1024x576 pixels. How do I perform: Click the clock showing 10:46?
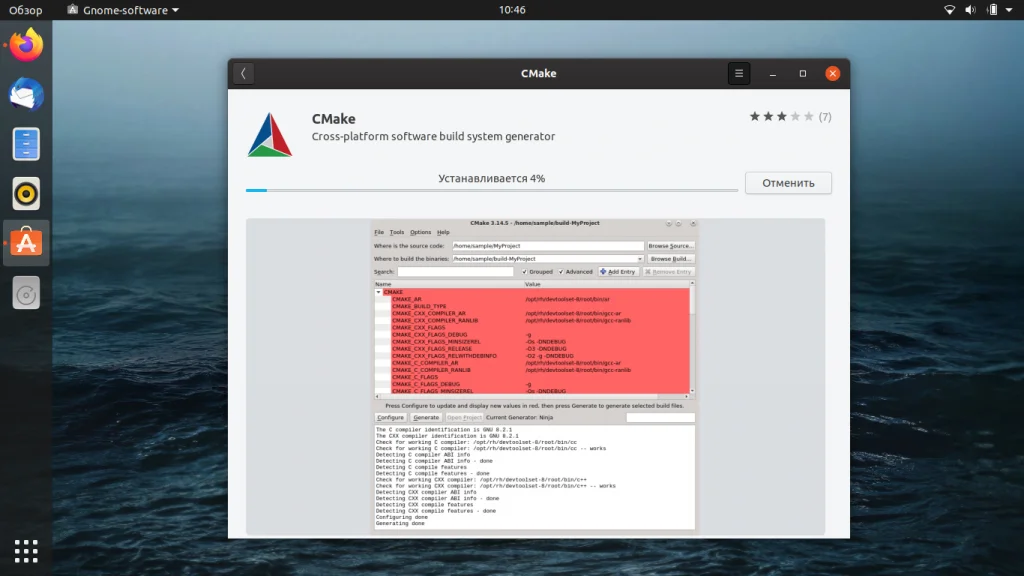tap(512, 10)
